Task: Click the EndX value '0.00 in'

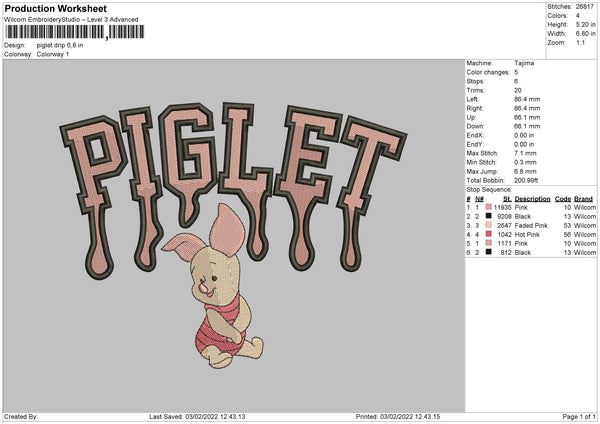Action: click(524, 135)
